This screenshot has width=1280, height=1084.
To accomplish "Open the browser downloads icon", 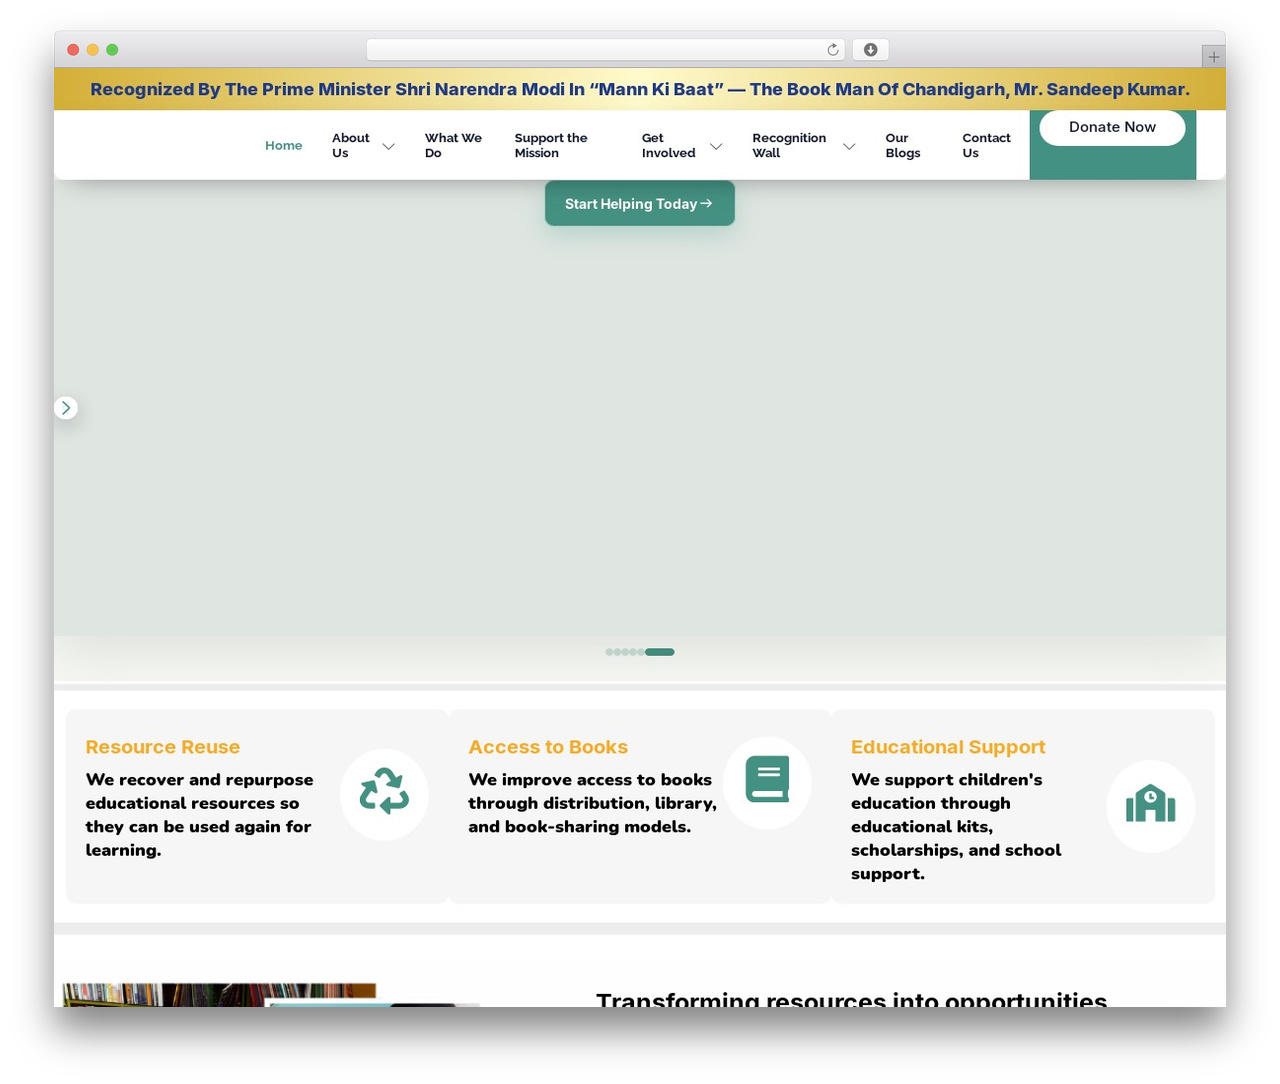I will pos(870,50).
